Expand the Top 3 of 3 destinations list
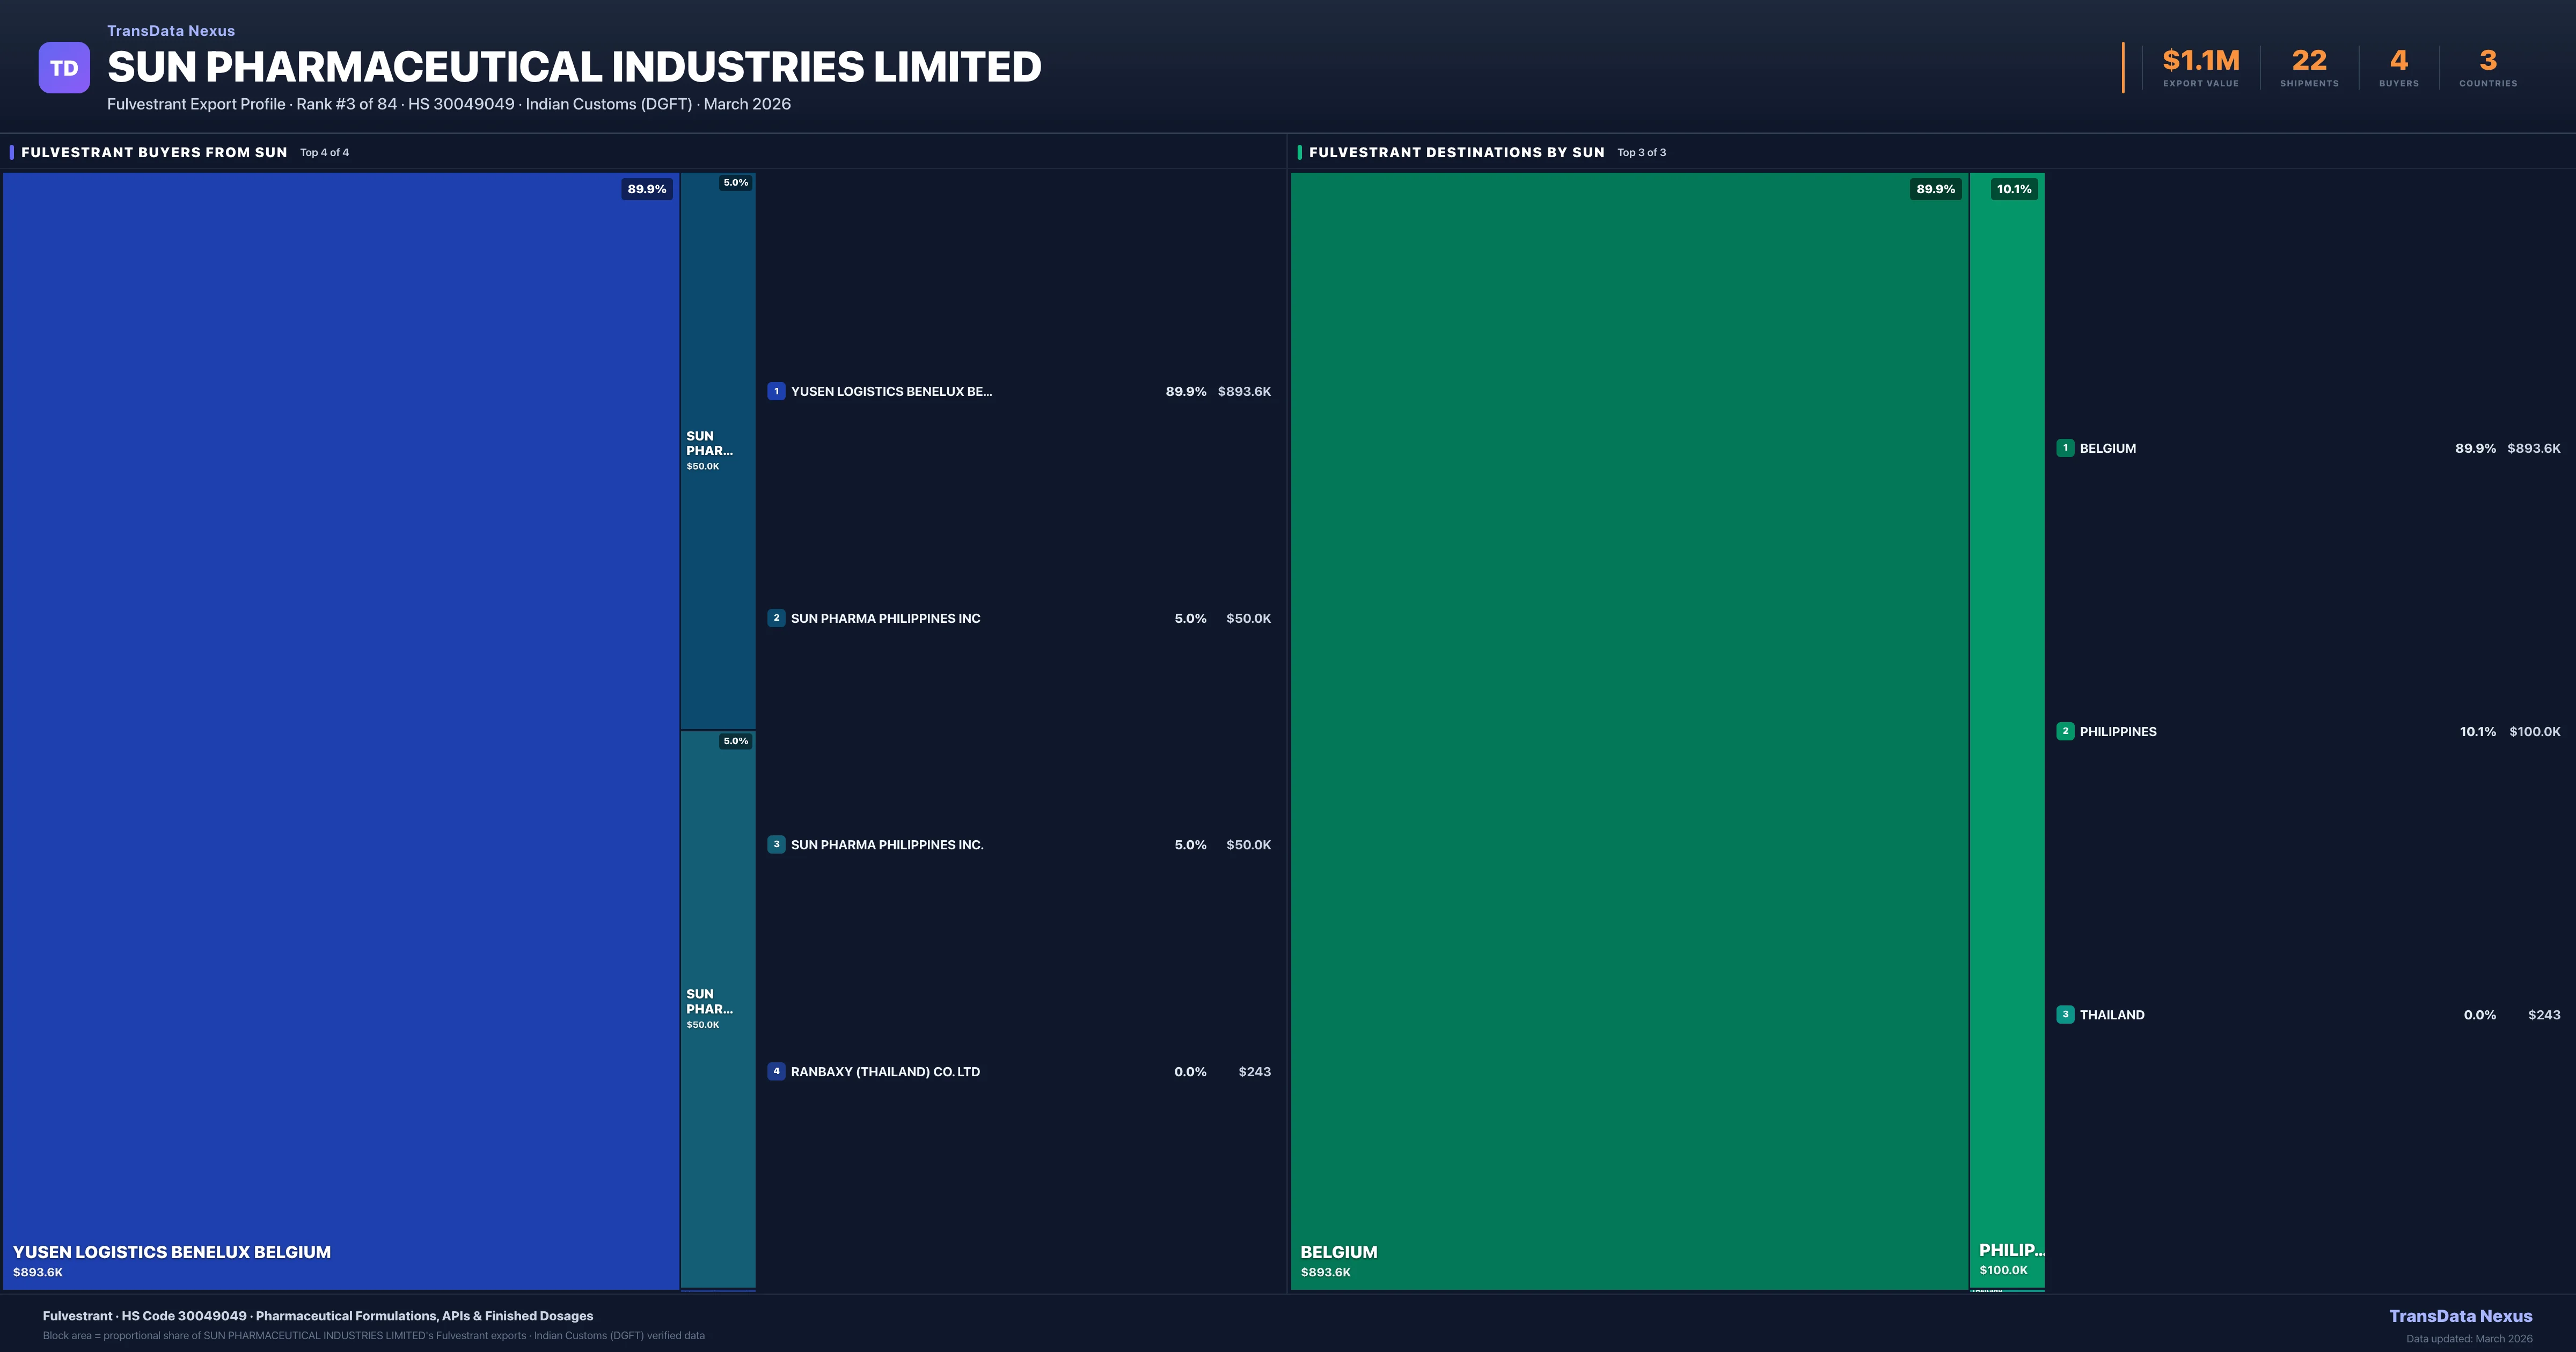The width and height of the screenshot is (2576, 1352). click(x=1641, y=153)
